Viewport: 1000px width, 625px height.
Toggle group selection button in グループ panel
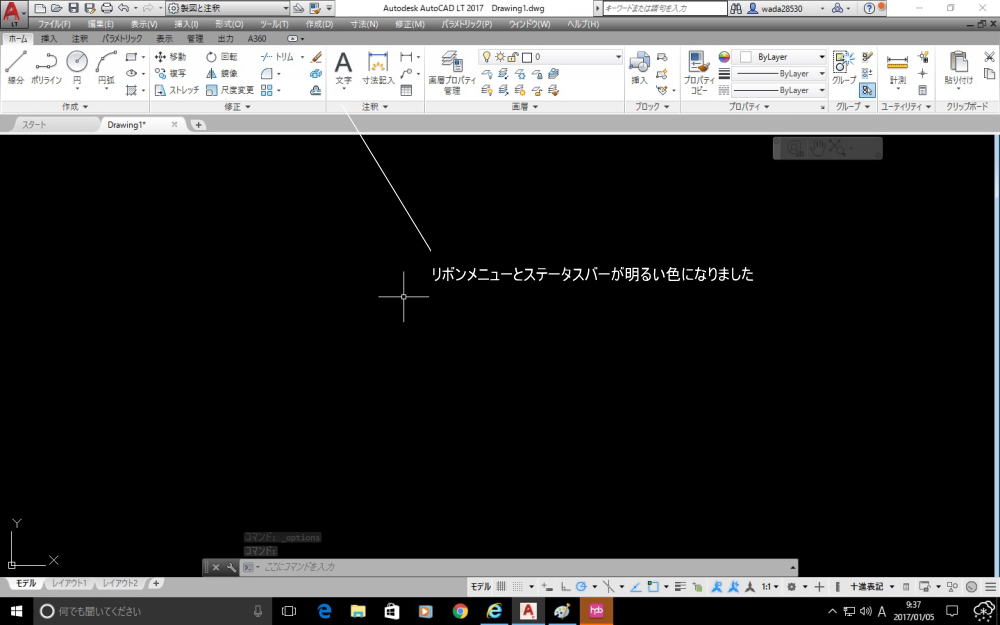[867, 90]
